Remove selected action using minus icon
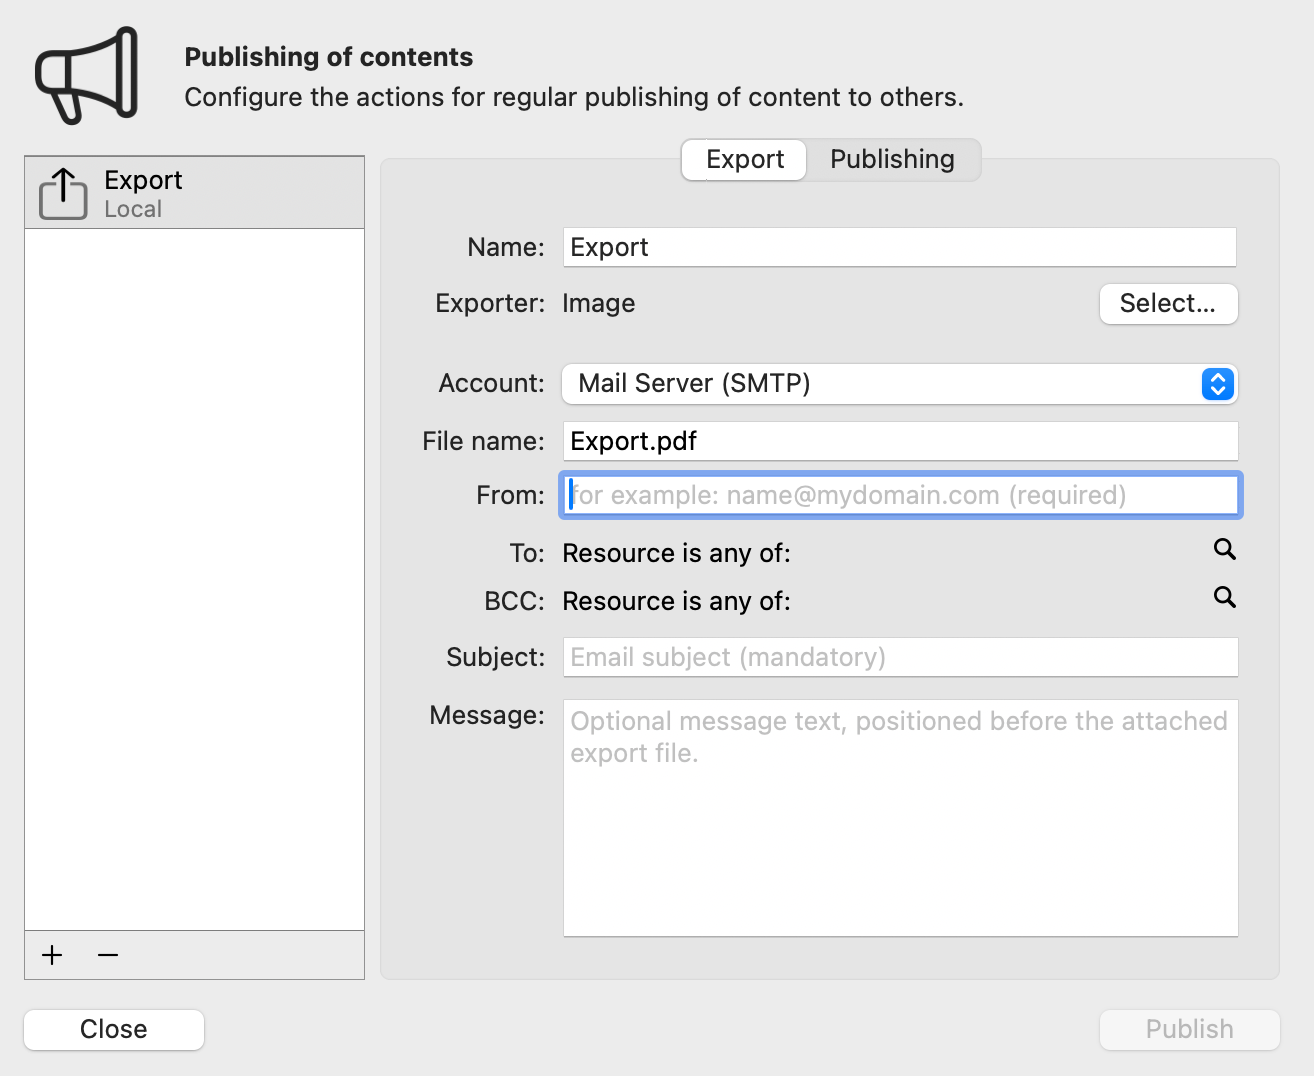The width and height of the screenshot is (1314, 1076). coord(107,956)
